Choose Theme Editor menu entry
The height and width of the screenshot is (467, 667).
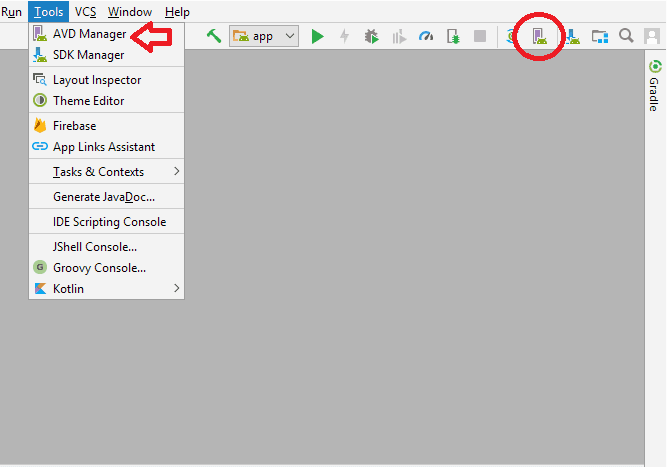(106, 101)
